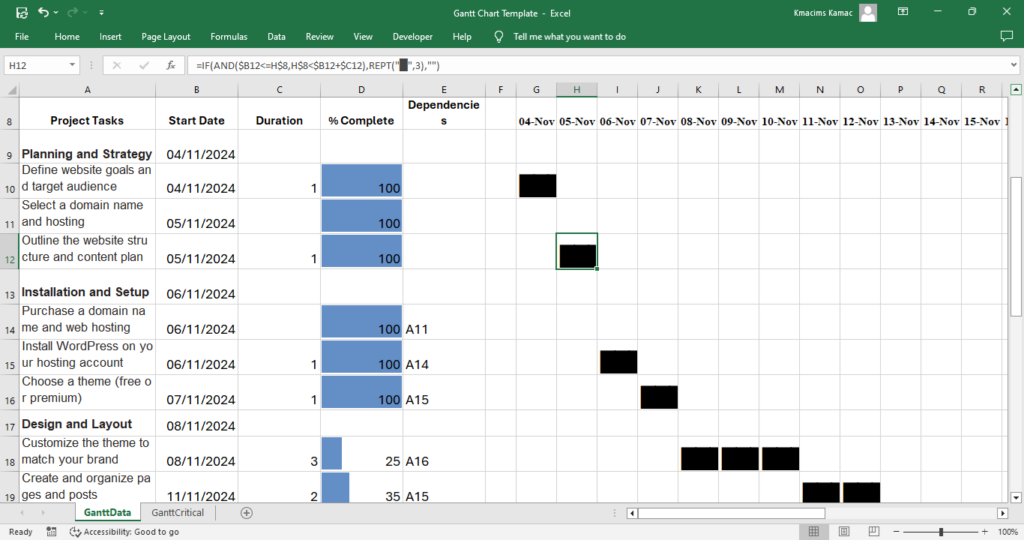The width and height of the screenshot is (1024, 540).
Task: Click the Enter formula checkmark icon
Action: (x=144, y=65)
